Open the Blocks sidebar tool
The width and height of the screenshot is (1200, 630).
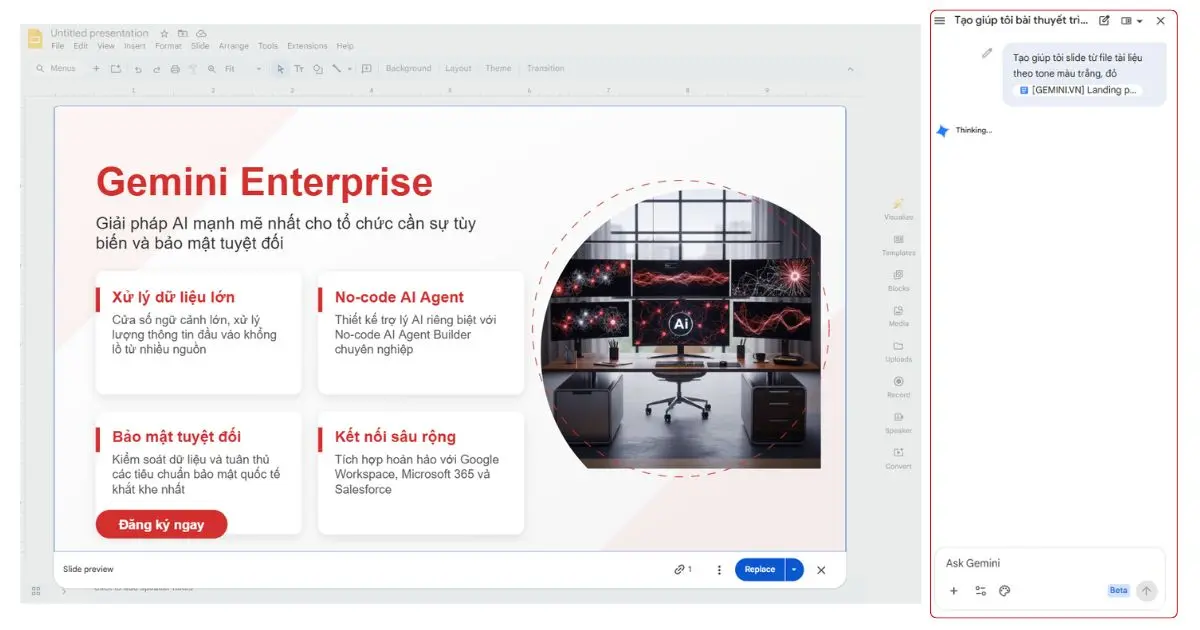[898, 280]
